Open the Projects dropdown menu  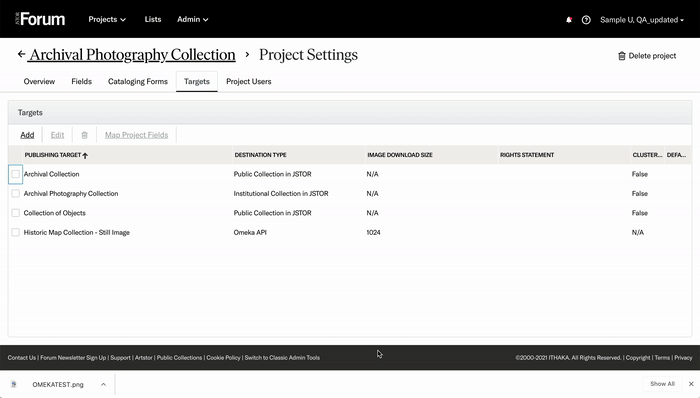click(107, 19)
